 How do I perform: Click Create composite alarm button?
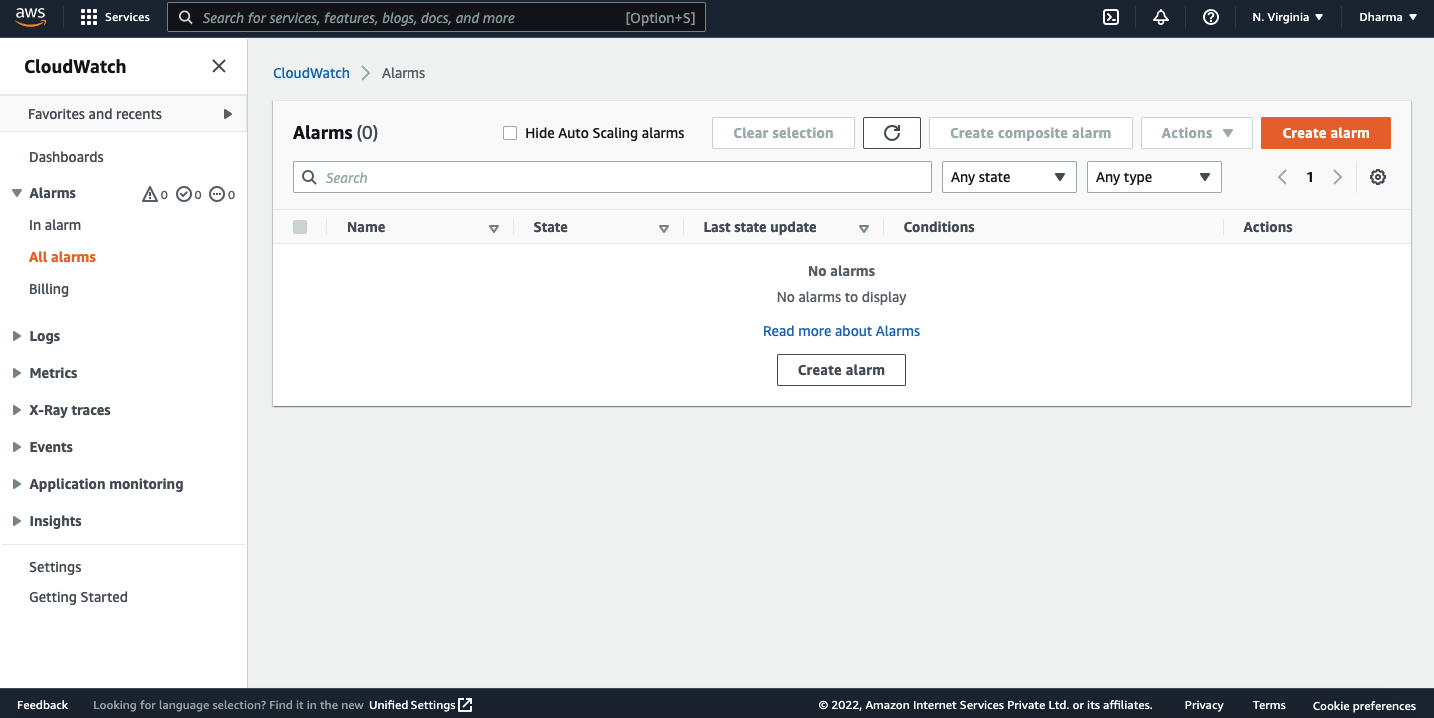[x=1030, y=133]
